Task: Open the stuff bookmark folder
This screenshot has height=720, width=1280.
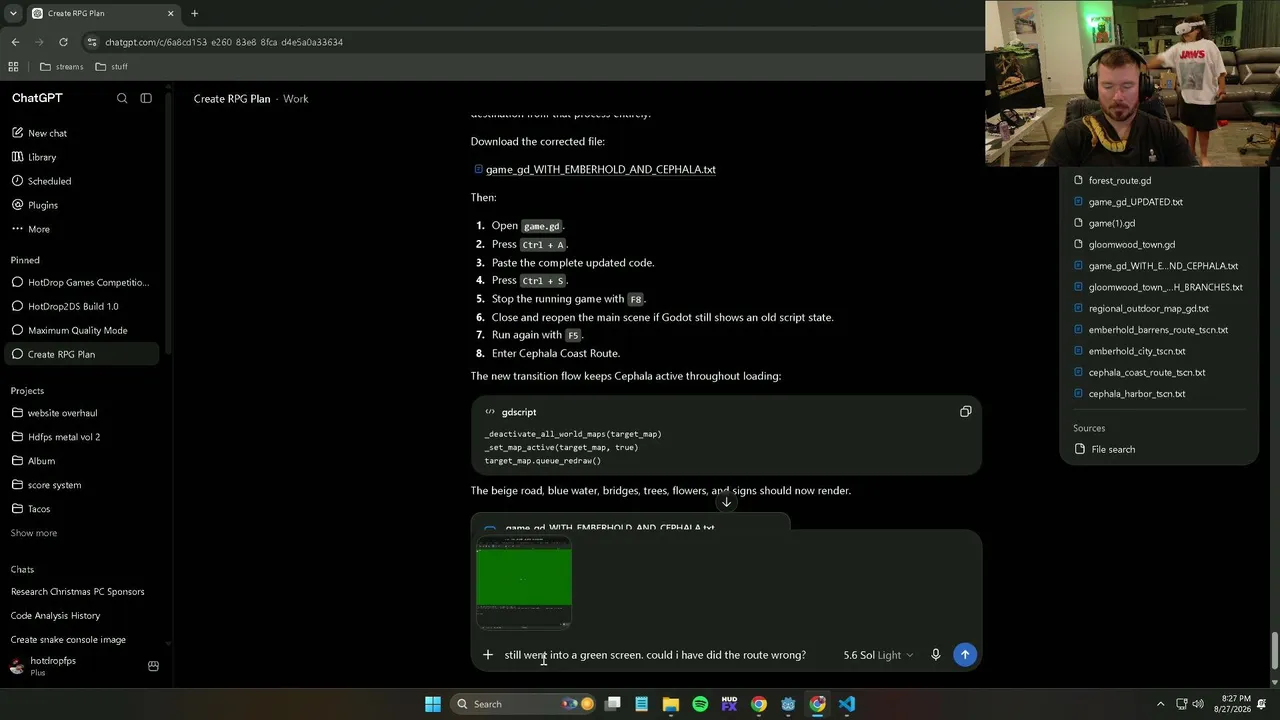Action: tap(111, 67)
